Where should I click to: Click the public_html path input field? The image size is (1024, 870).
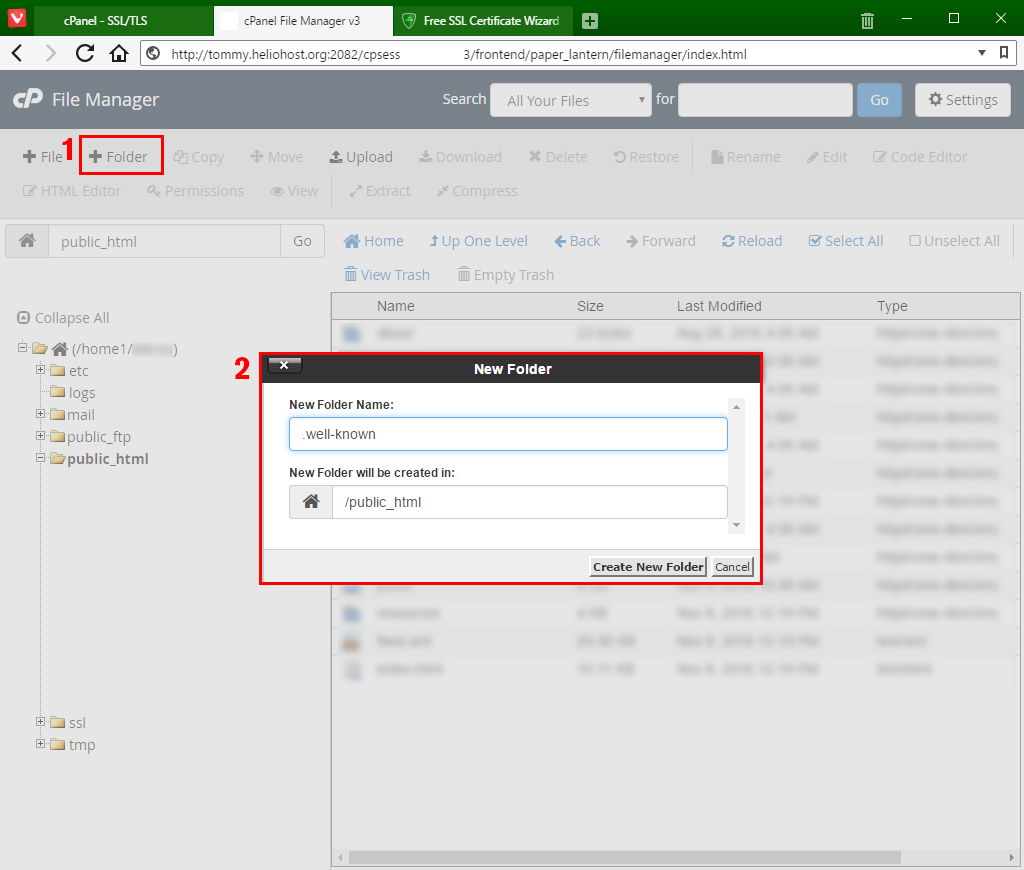point(165,241)
